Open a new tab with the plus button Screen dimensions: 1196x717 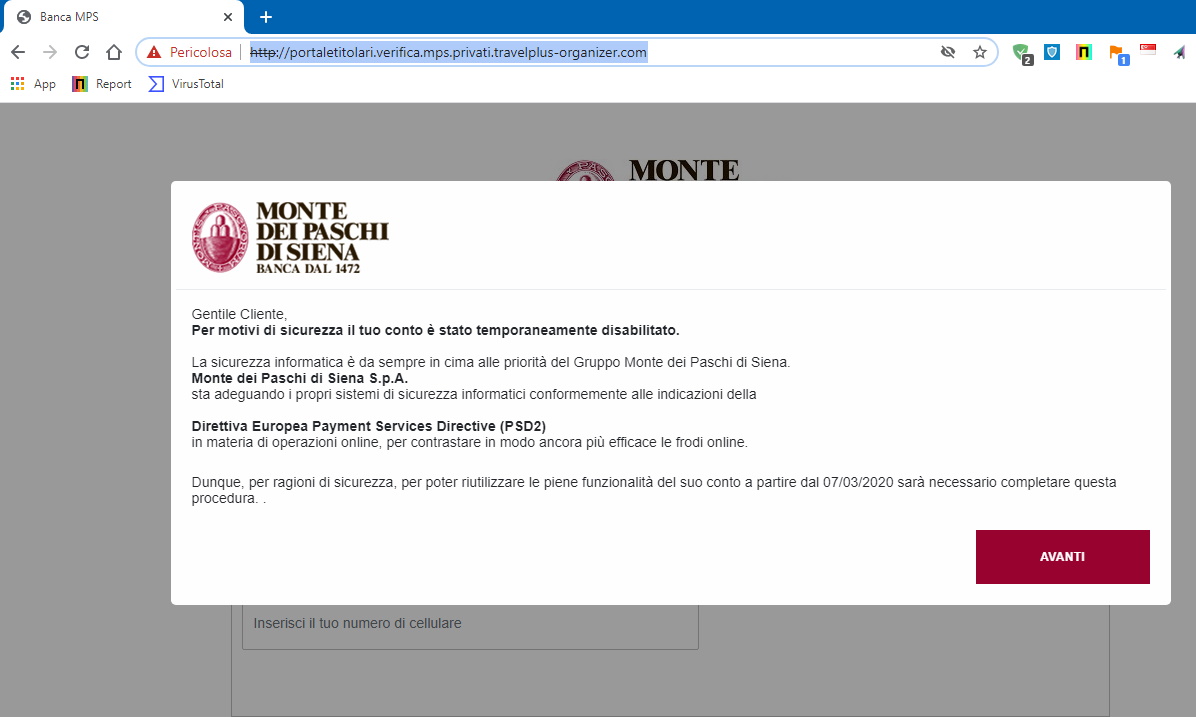[x=265, y=17]
